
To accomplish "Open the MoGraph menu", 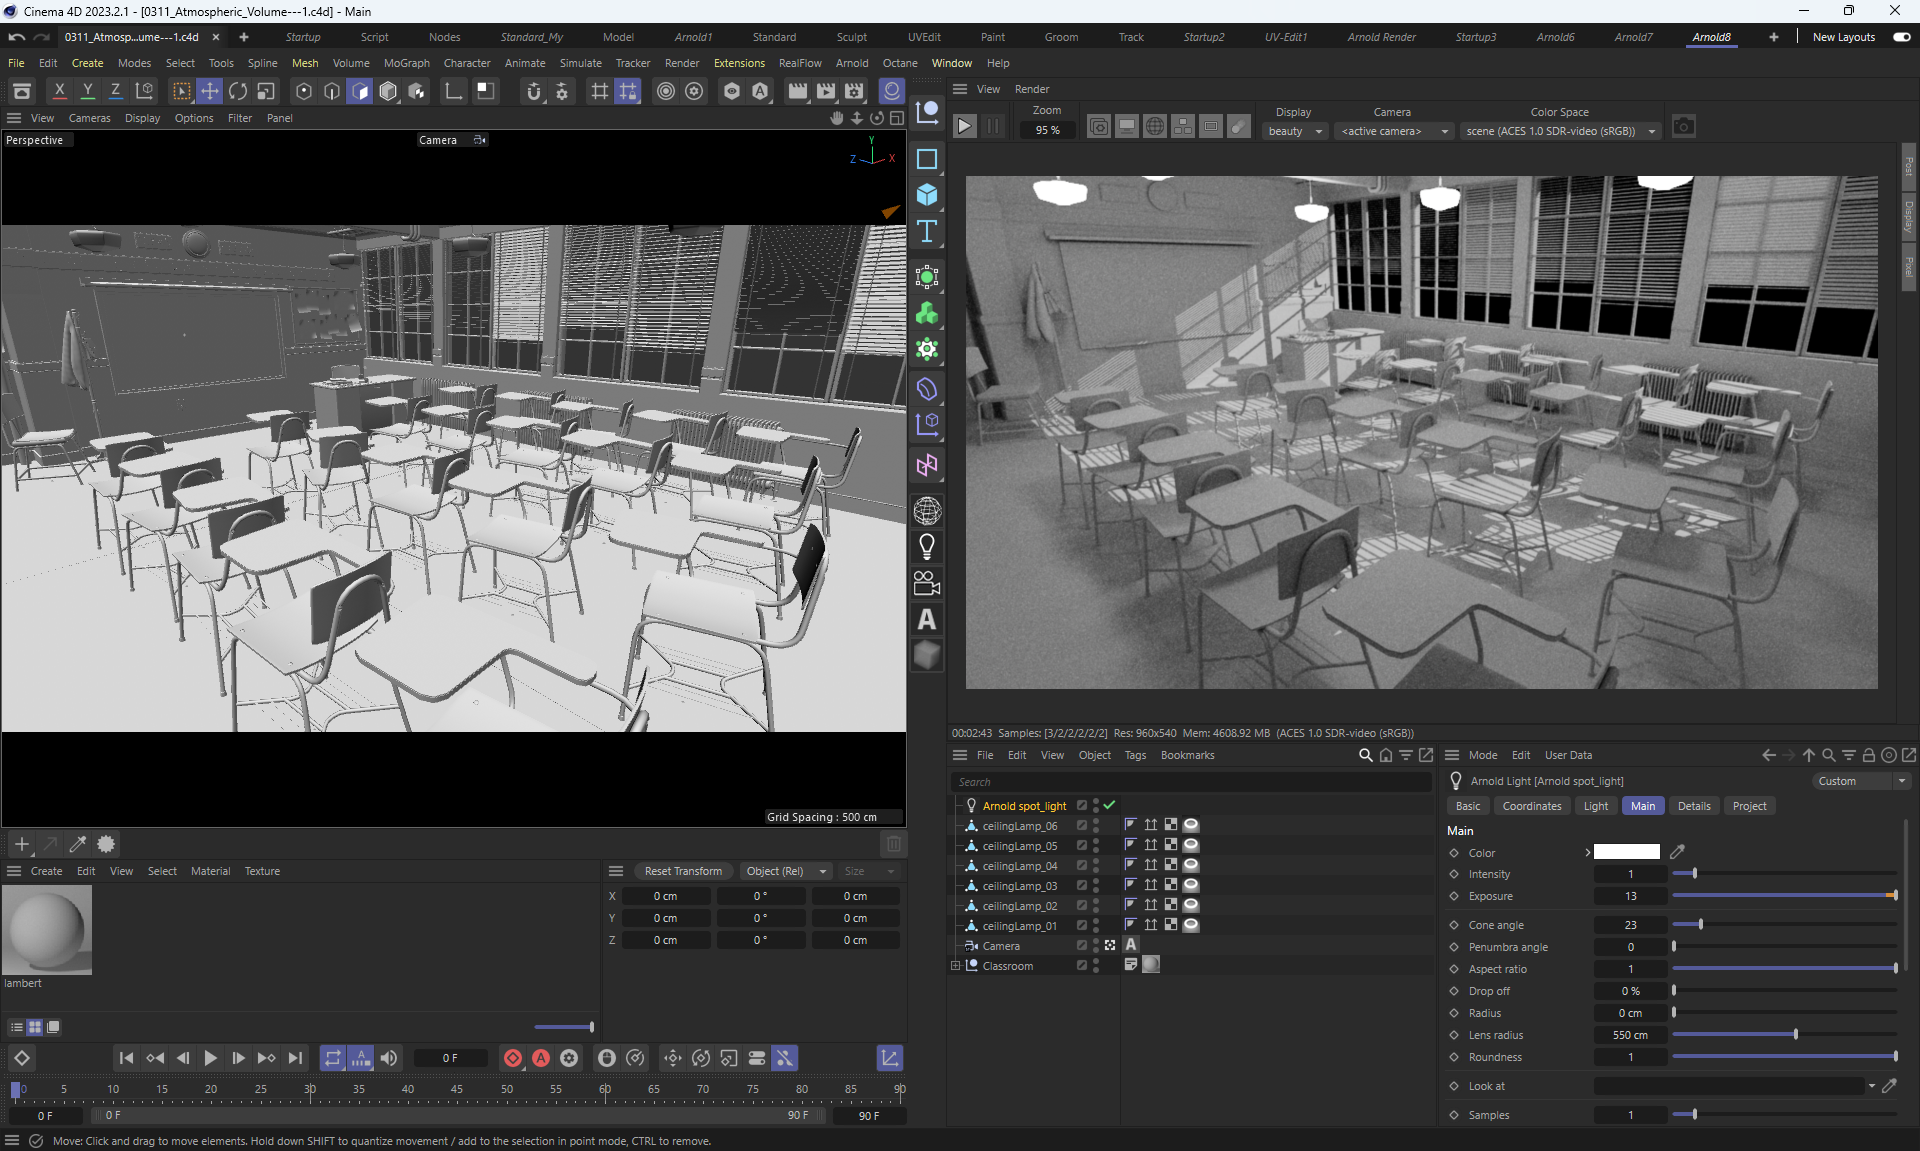I will point(406,63).
